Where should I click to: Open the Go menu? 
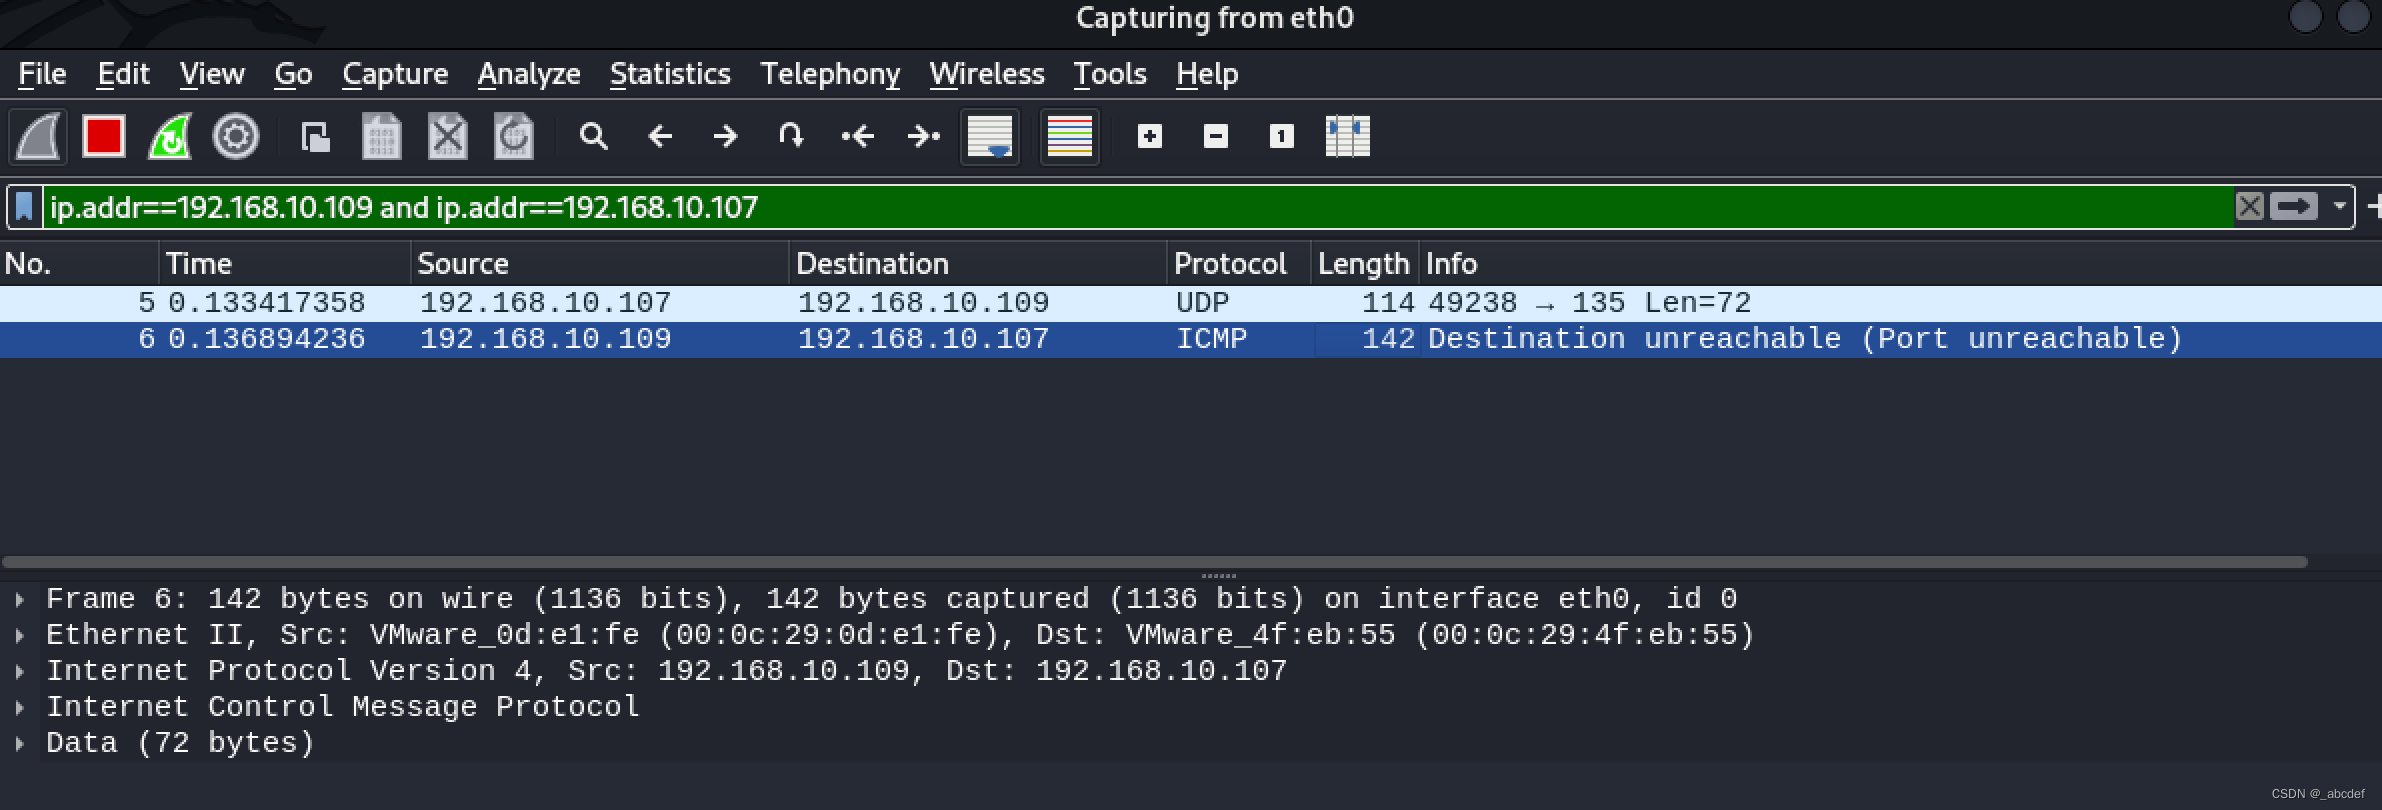(293, 74)
